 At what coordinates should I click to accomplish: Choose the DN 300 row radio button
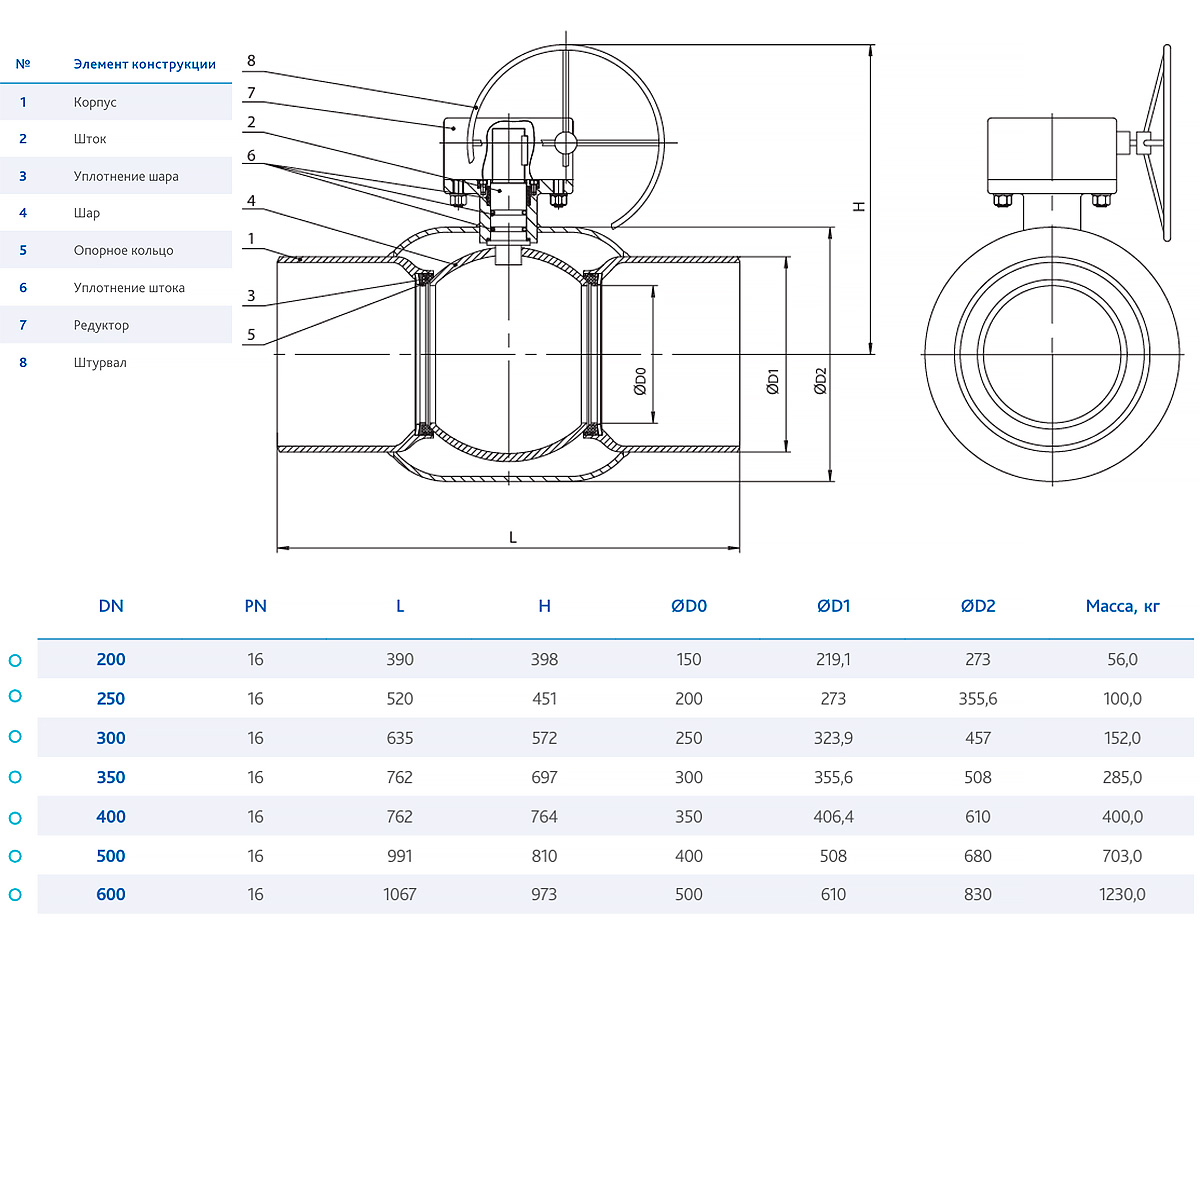(x=15, y=737)
